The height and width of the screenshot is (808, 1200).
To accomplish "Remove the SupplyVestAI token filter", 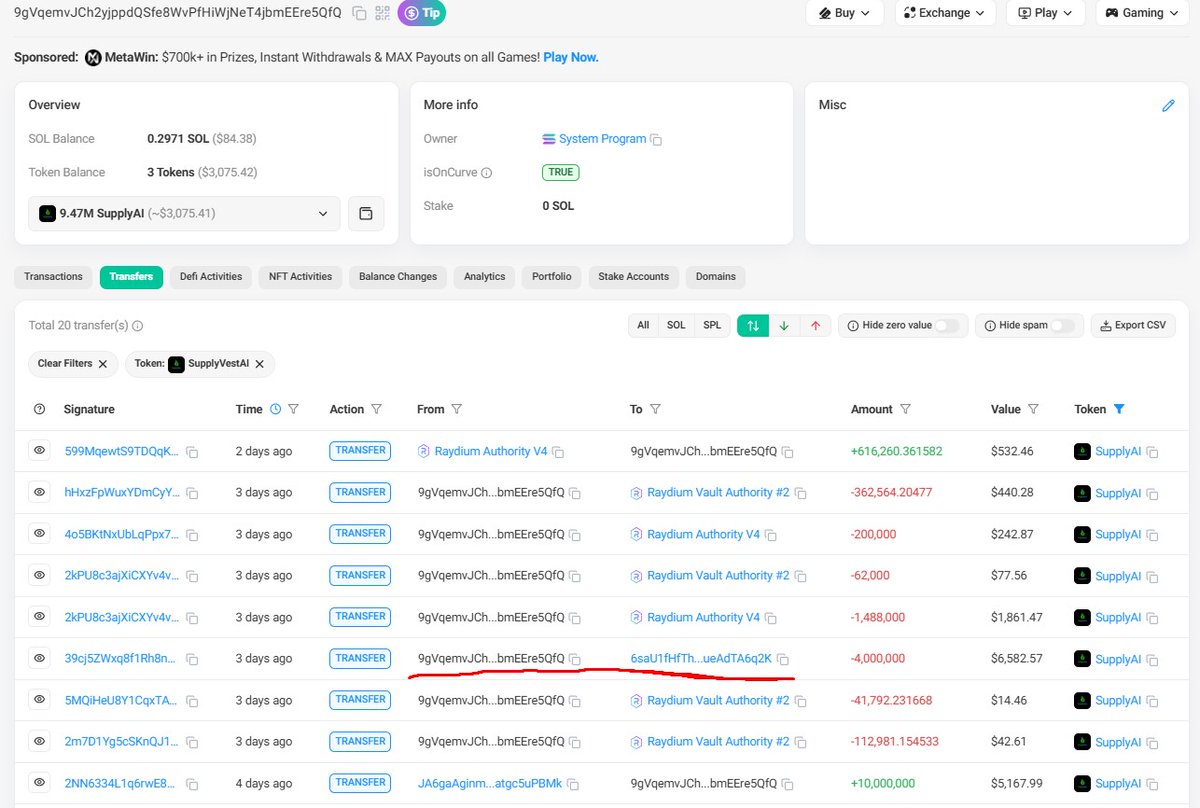I will tap(259, 365).
